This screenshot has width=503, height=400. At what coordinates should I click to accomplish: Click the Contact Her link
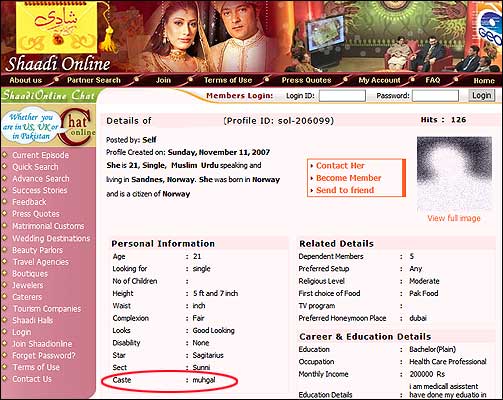point(340,166)
